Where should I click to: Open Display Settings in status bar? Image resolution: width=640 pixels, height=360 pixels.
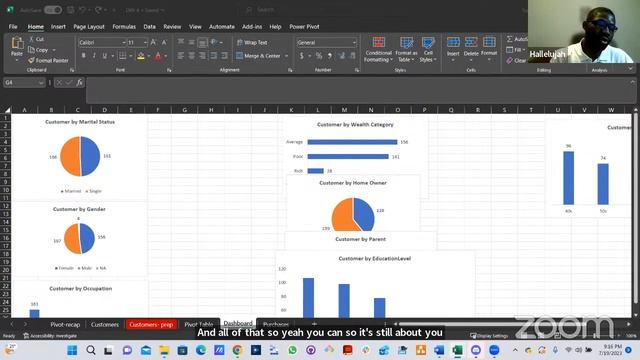tap(489, 336)
